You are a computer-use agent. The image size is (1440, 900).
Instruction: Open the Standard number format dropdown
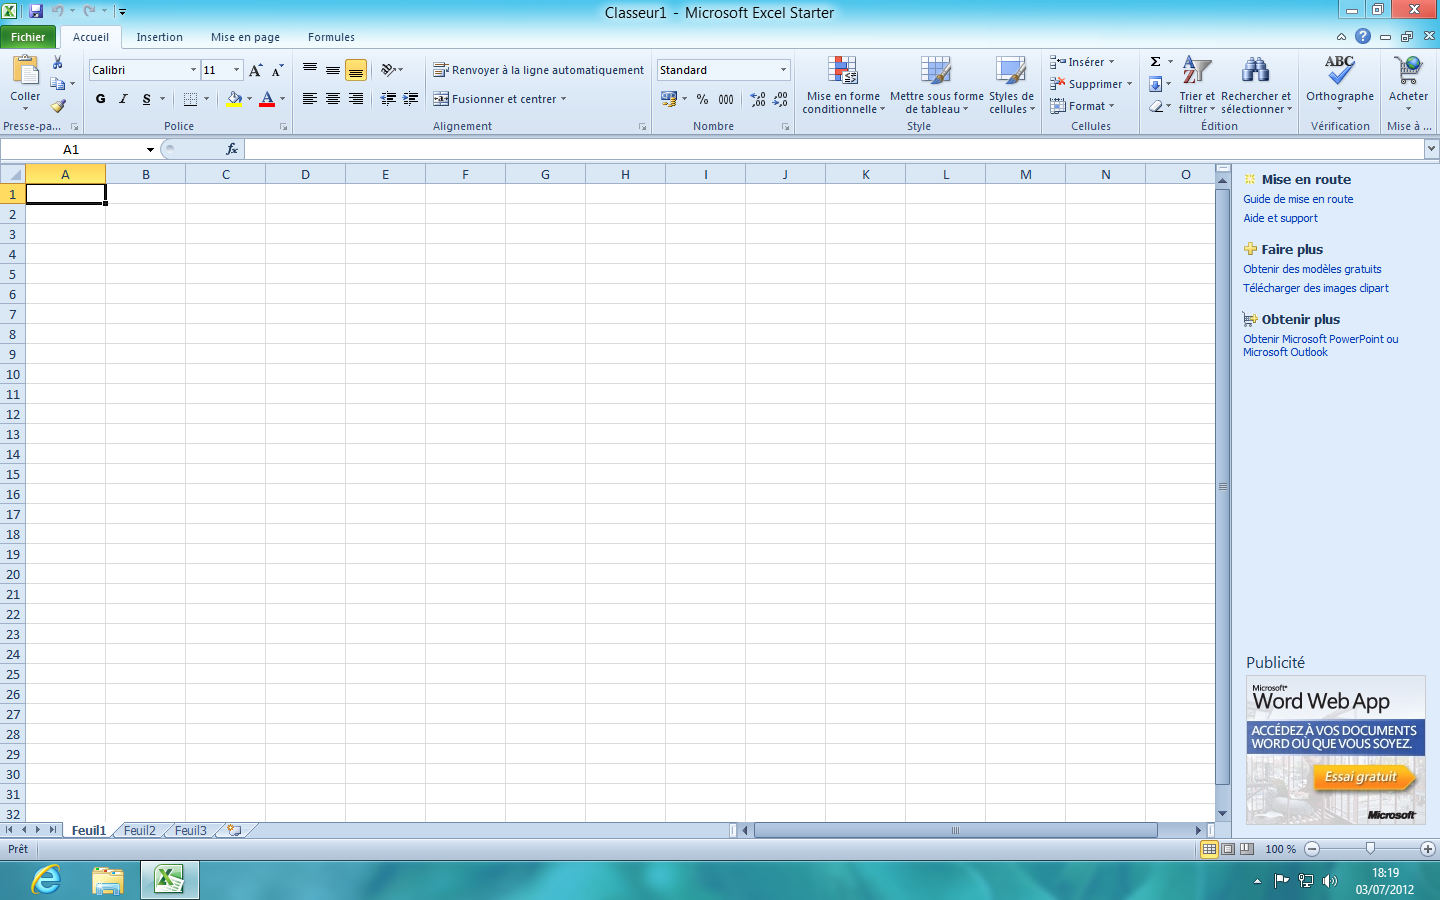pyautogui.click(x=783, y=70)
